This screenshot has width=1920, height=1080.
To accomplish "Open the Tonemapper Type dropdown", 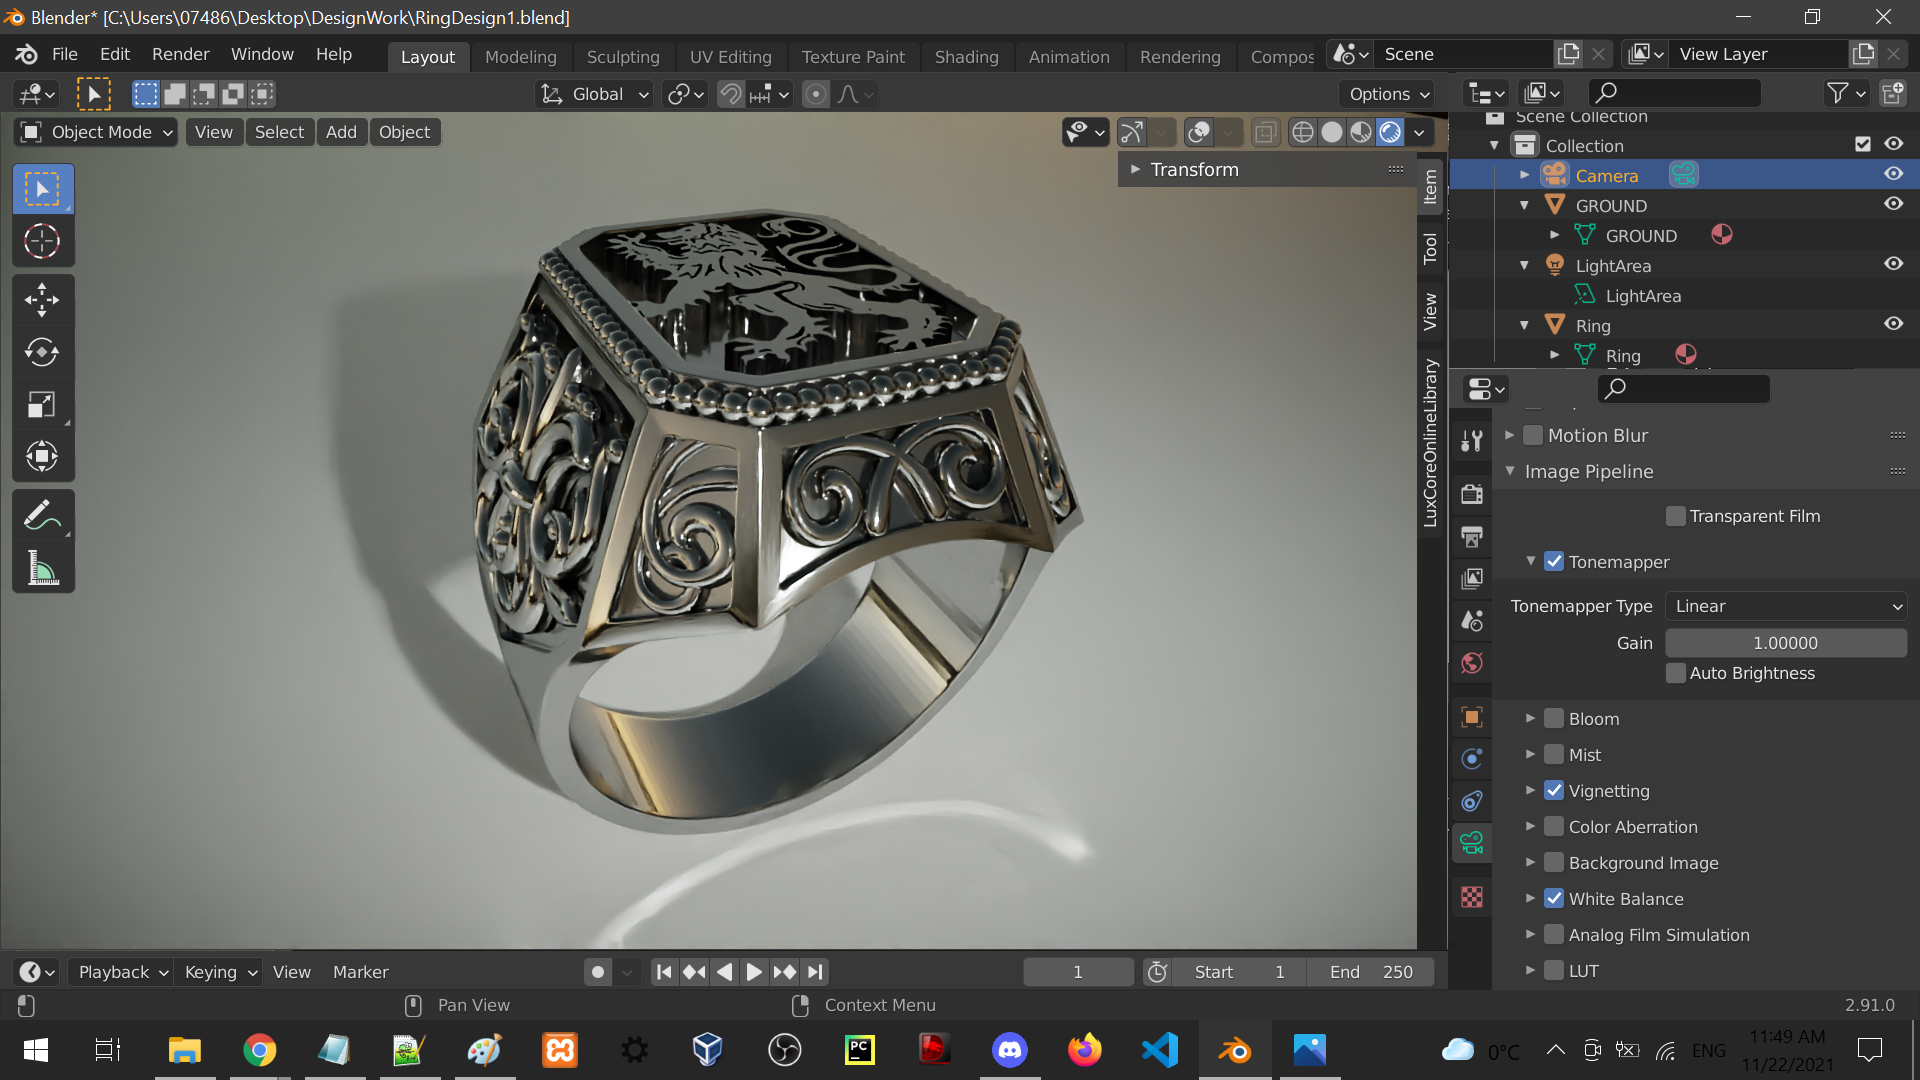I will (1786, 606).
